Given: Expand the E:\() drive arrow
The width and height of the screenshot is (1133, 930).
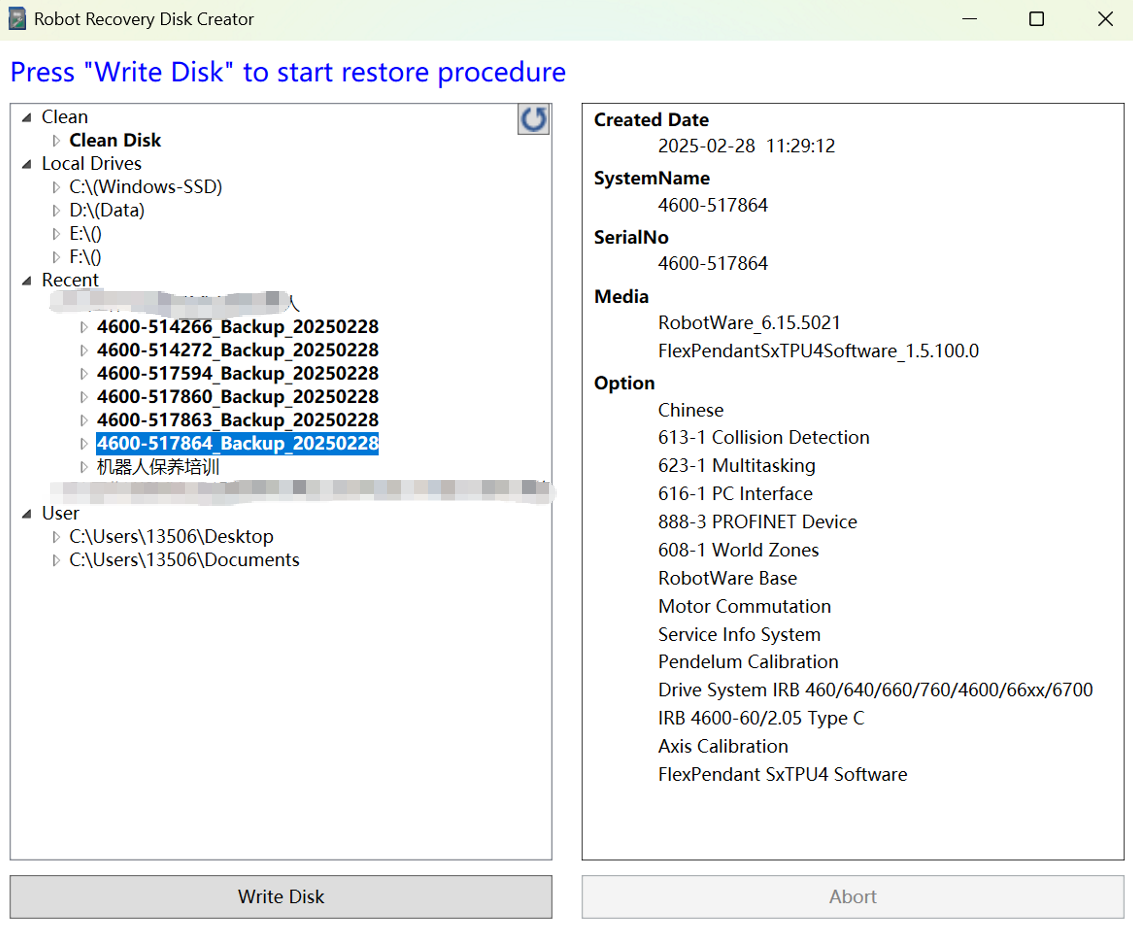Looking at the screenshot, I should [56, 233].
